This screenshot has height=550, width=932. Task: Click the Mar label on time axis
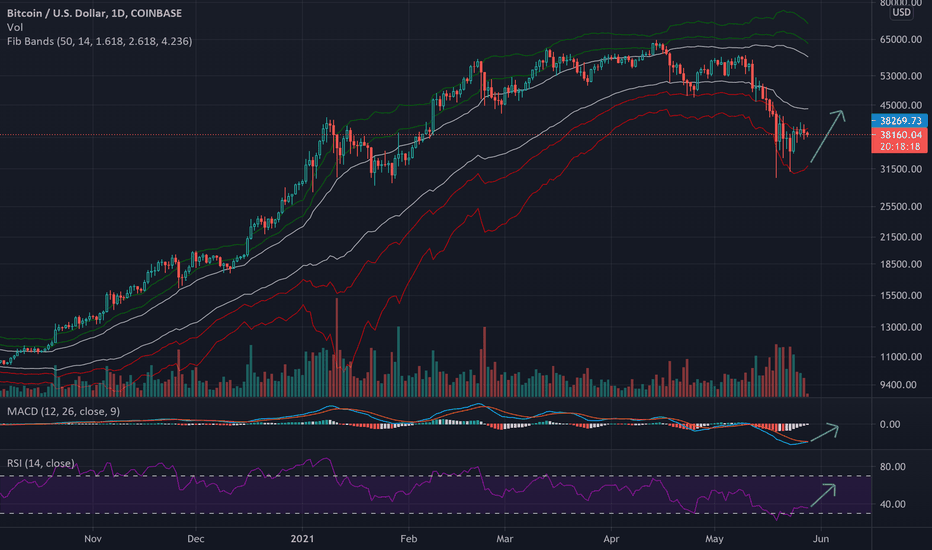click(x=505, y=539)
